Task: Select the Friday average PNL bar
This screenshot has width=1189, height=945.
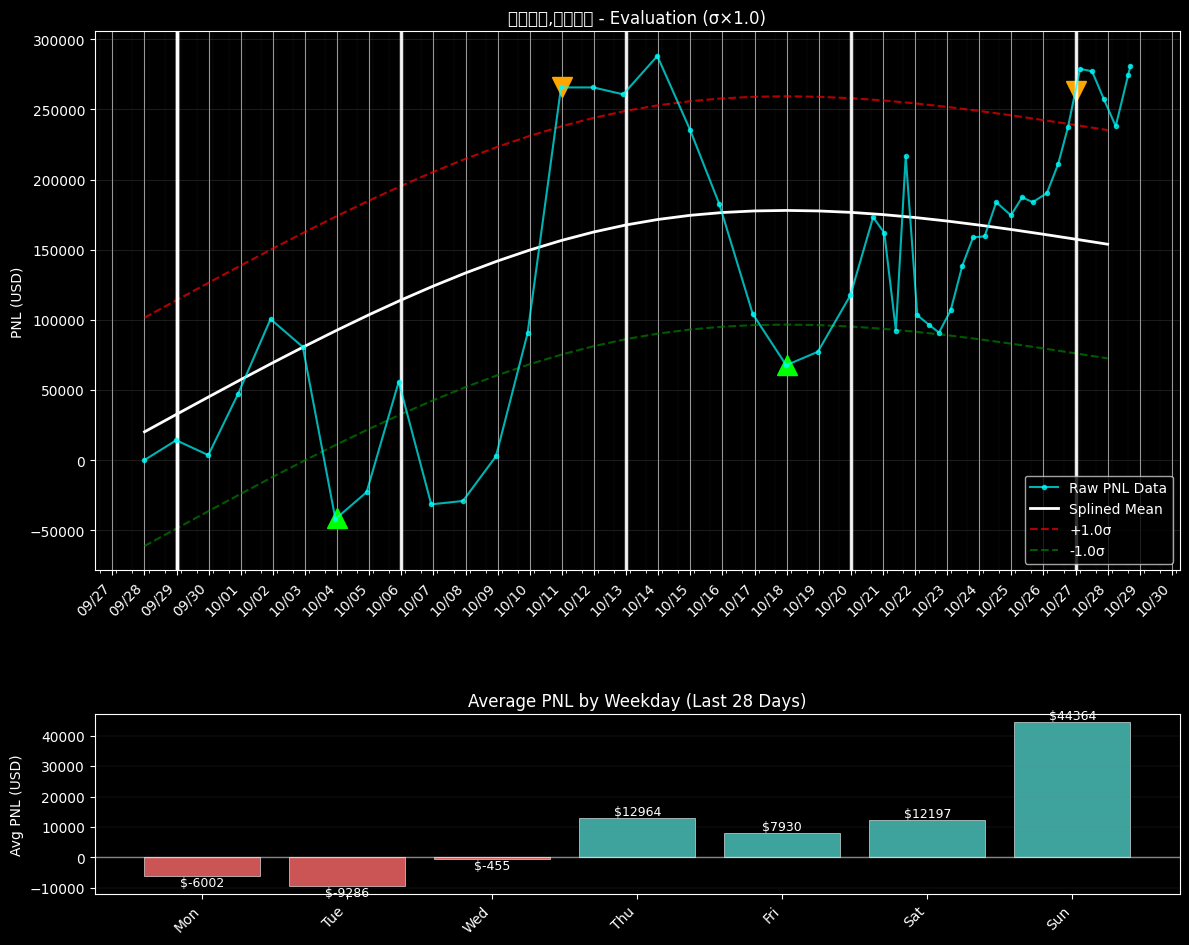Action: (x=782, y=845)
